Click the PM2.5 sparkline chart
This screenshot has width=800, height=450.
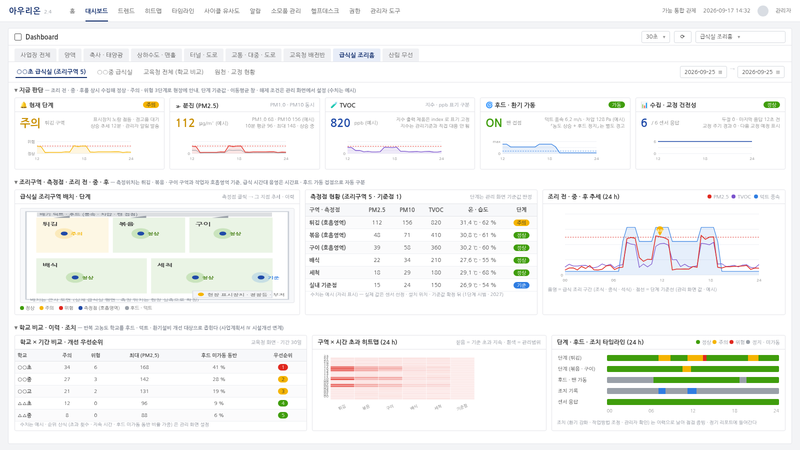[240, 149]
